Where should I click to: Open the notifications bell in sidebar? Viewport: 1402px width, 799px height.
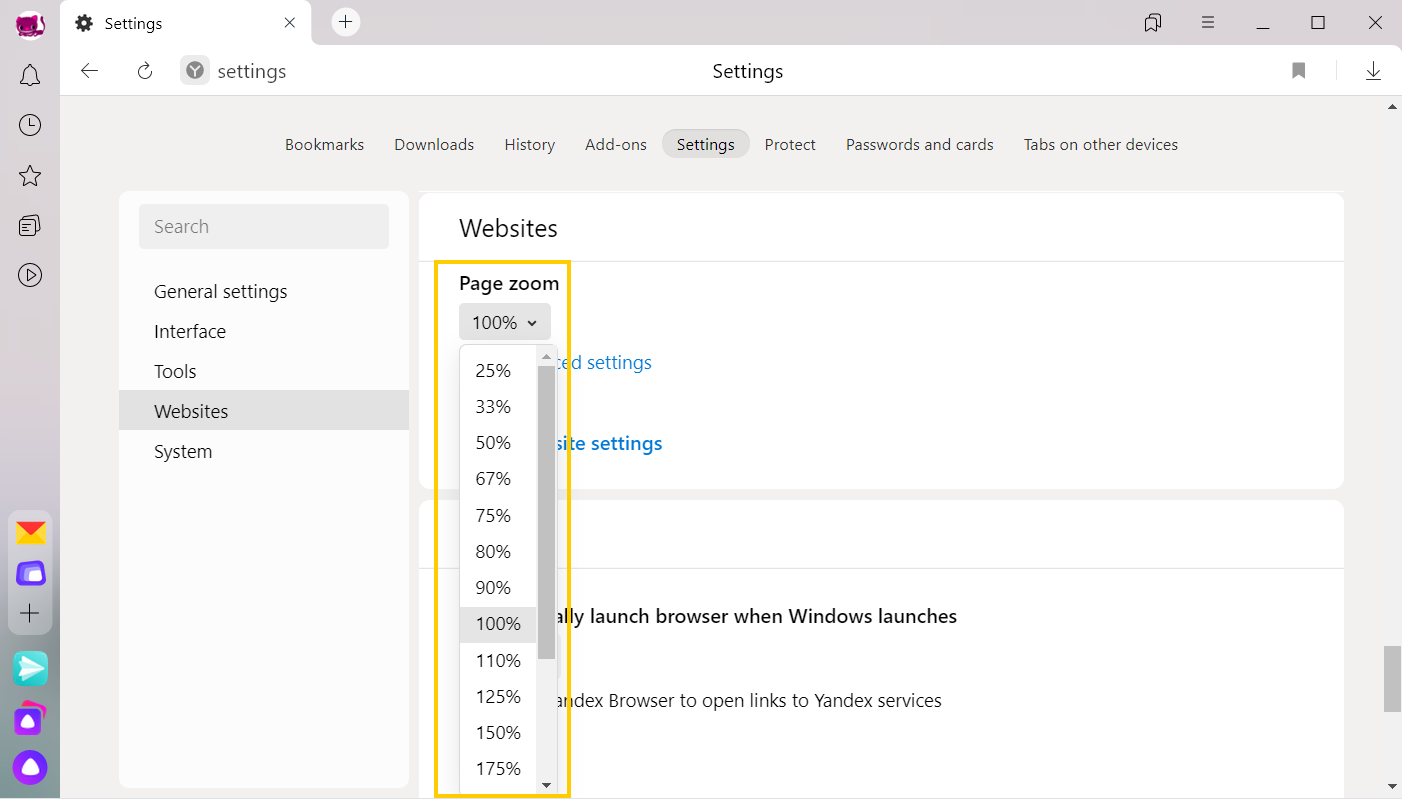point(30,75)
